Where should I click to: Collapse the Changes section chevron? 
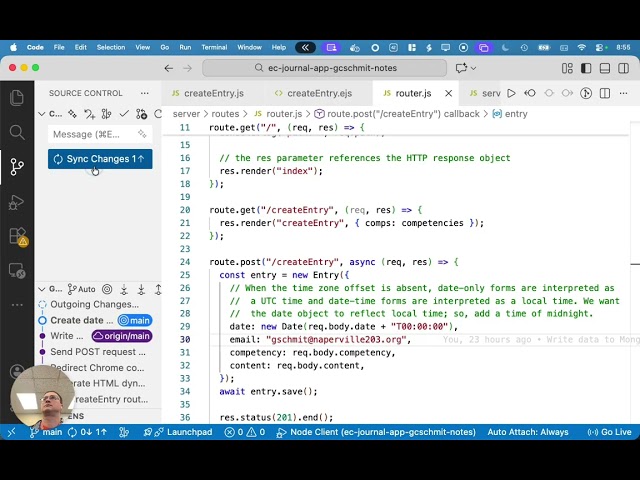coord(43,114)
